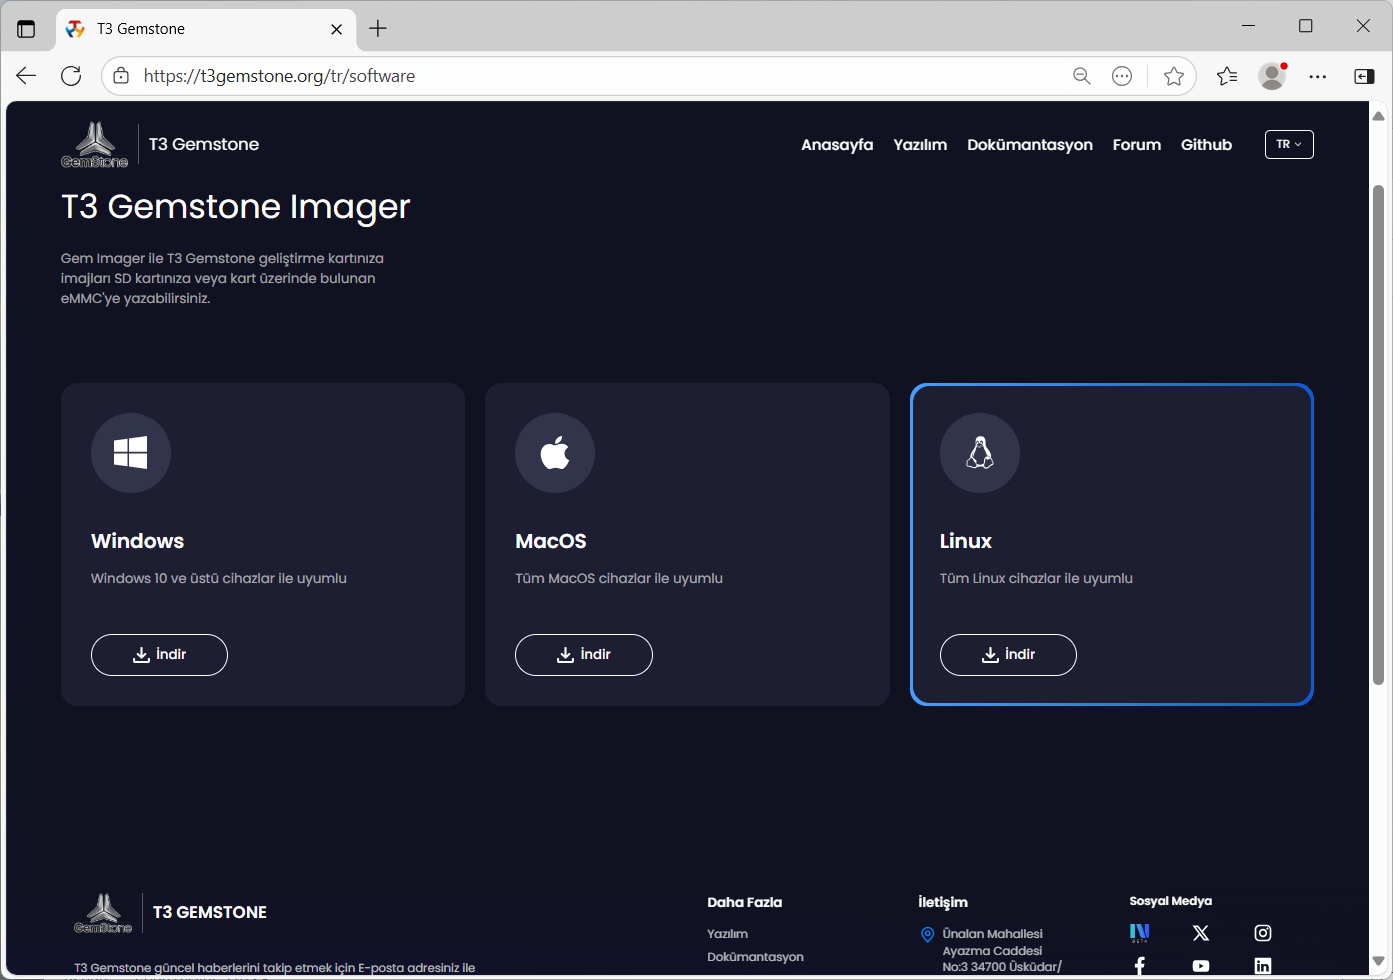Open the browser profile avatar
This screenshot has height=980, width=1393.
click(1272, 76)
